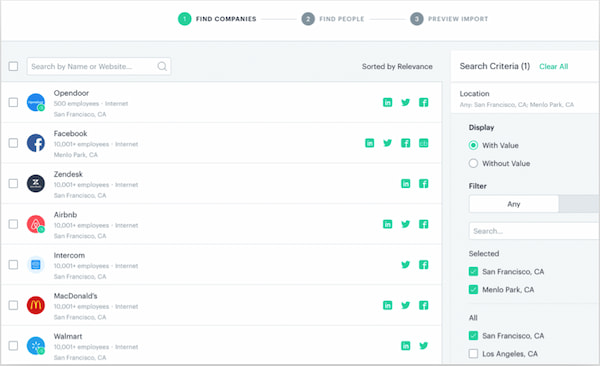Open Opendoor's LinkedIn icon
This screenshot has height=366, width=600.
click(x=387, y=102)
